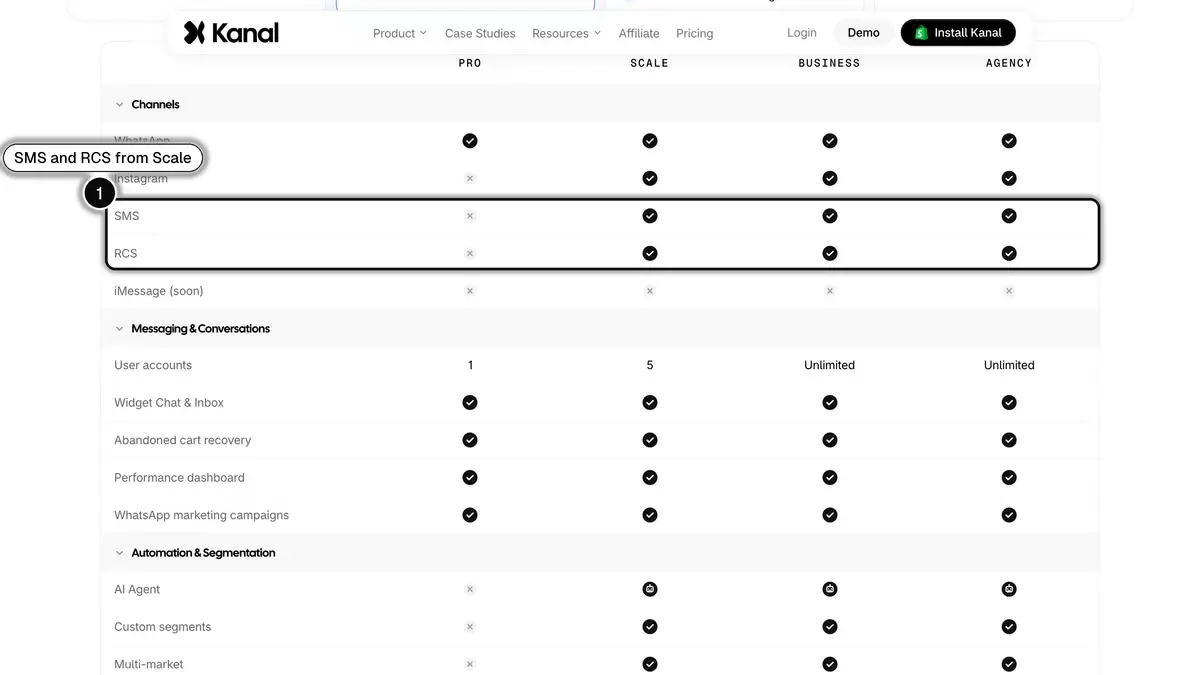Viewport: 1200px width, 675px height.
Task: Click the Widget Chat & Inbox label
Action: pyautogui.click(x=169, y=403)
